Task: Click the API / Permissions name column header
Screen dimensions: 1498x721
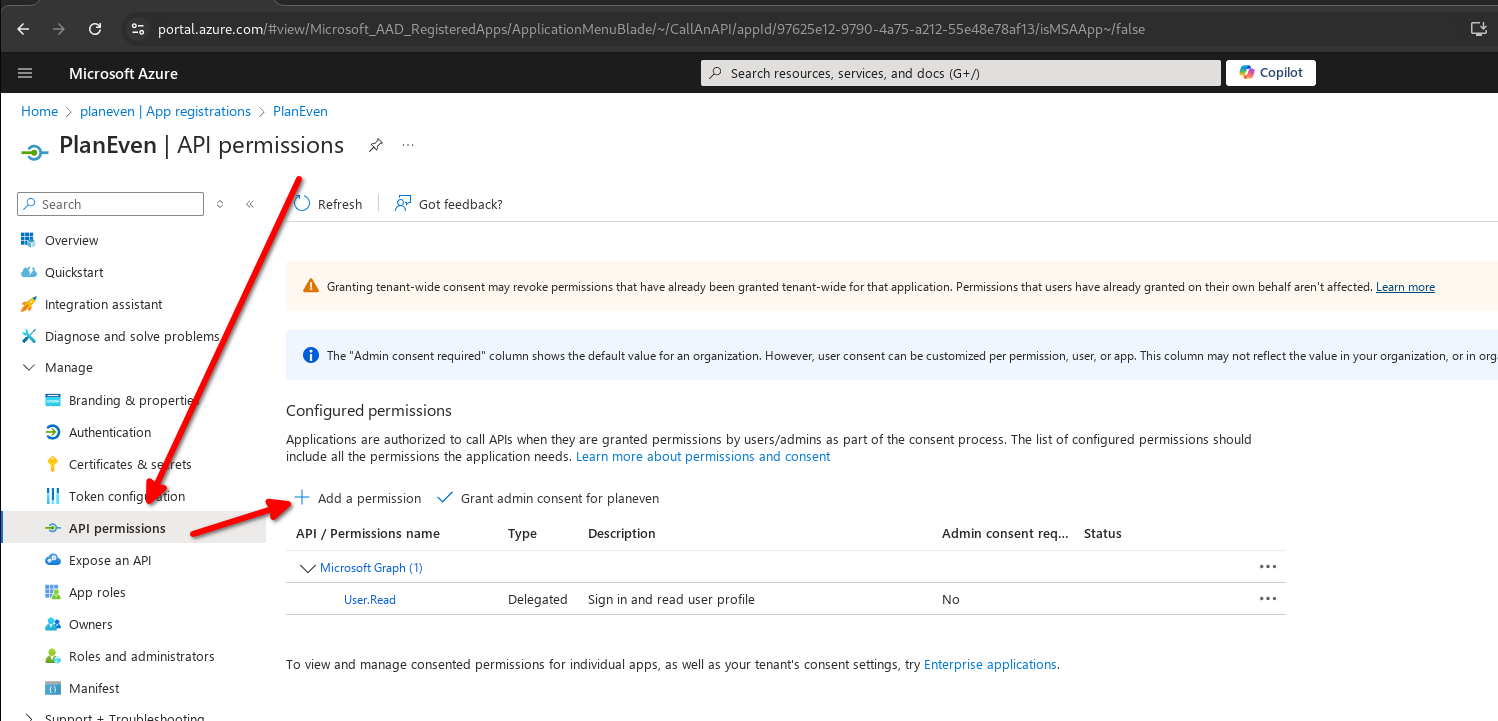Action: click(368, 534)
